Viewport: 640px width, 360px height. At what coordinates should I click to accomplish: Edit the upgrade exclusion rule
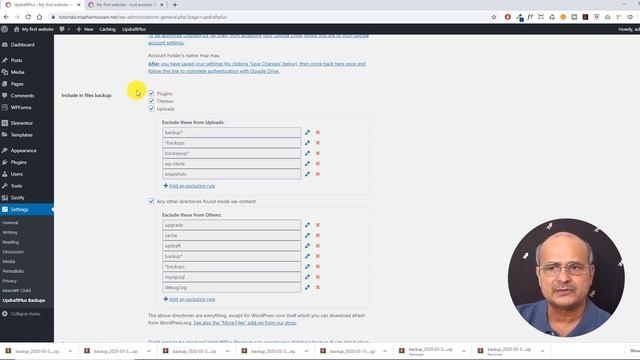pos(307,225)
